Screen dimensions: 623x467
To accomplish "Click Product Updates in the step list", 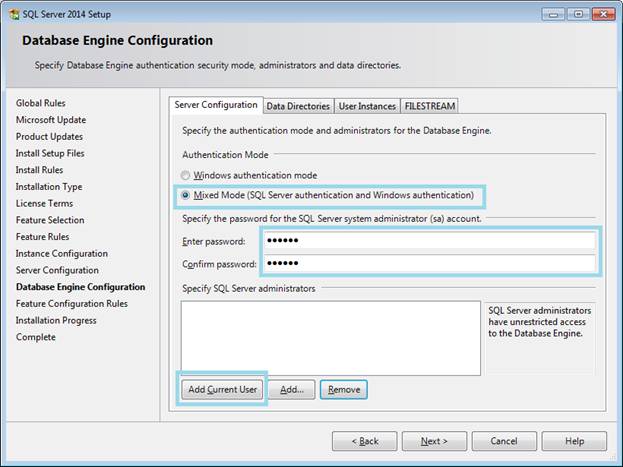I will coord(49,136).
